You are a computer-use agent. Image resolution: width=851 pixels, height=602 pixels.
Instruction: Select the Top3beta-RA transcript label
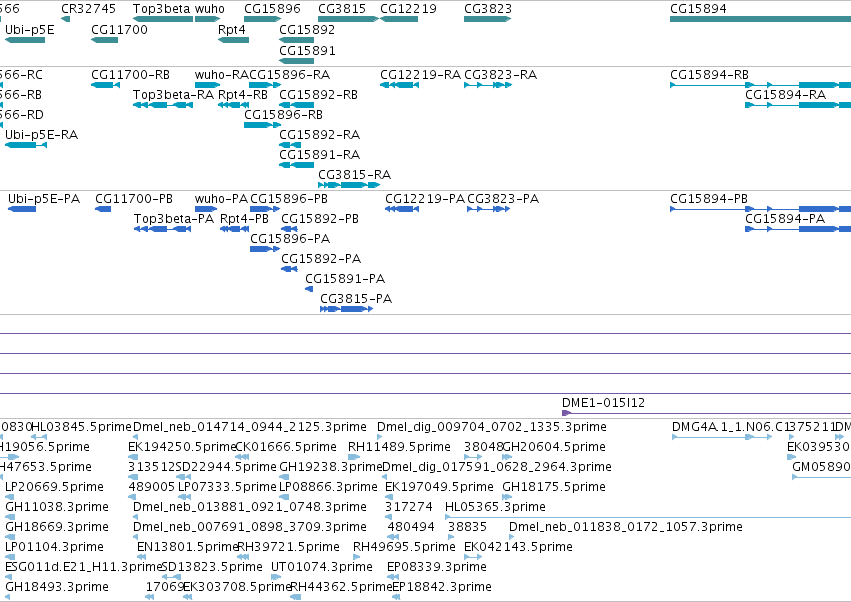[x=174, y=94]
